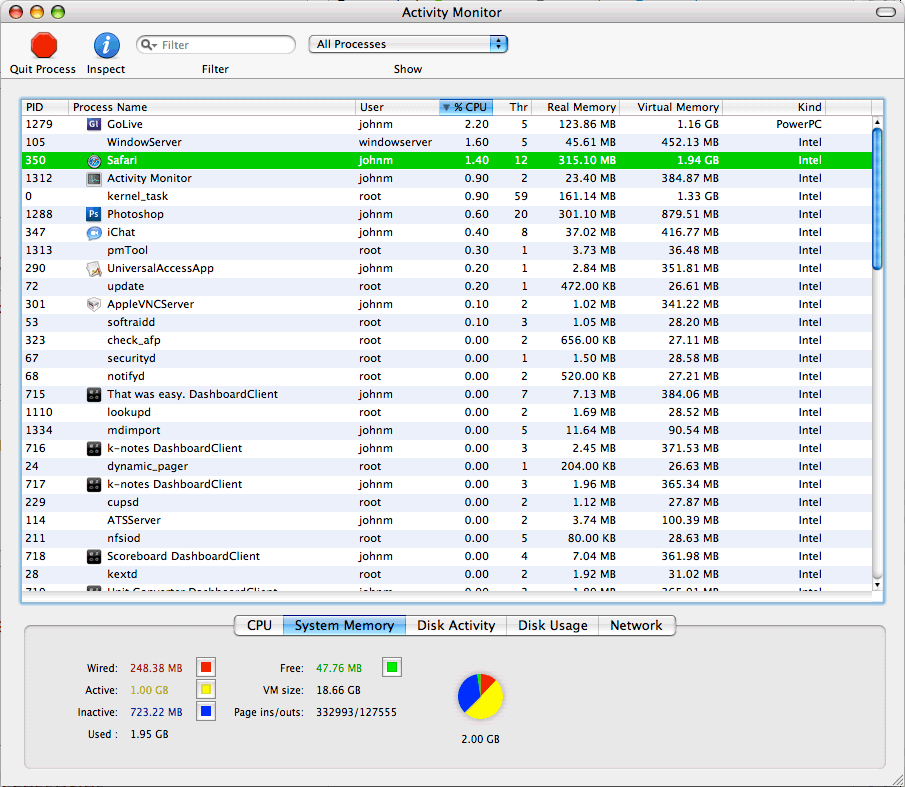
Task: Sort by Virtual Memory column header
Action: point(671,107)
